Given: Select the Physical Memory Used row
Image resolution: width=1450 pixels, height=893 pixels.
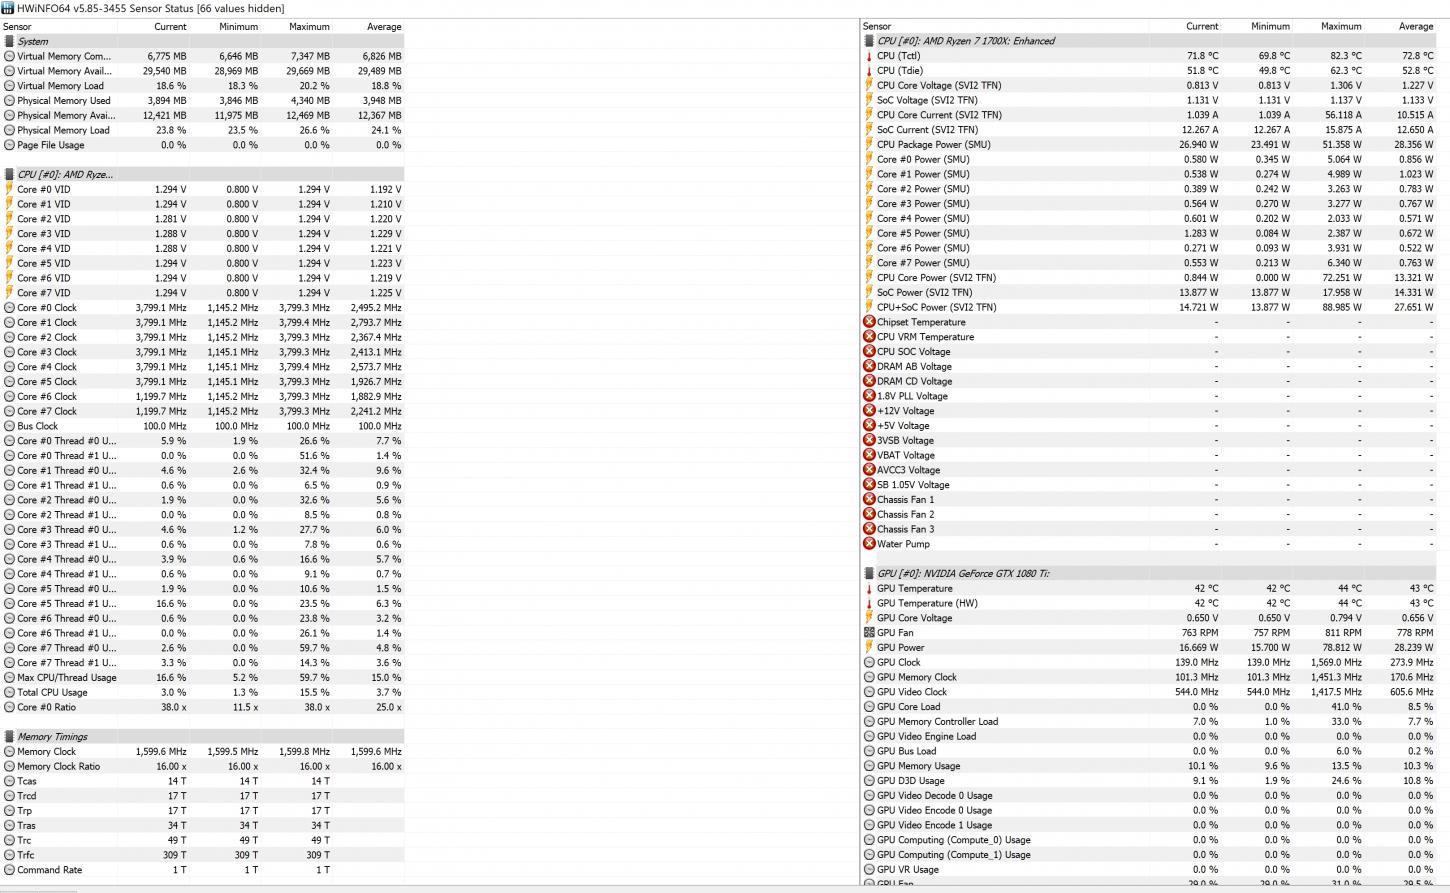Looking at the screenshot, I should 203,100.
